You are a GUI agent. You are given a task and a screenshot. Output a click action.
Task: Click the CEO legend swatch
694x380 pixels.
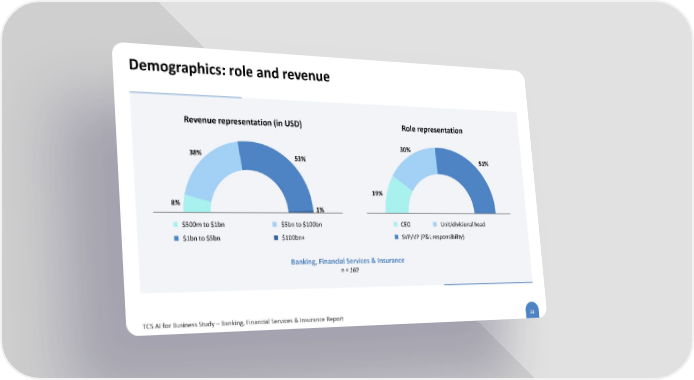point(395,224)
